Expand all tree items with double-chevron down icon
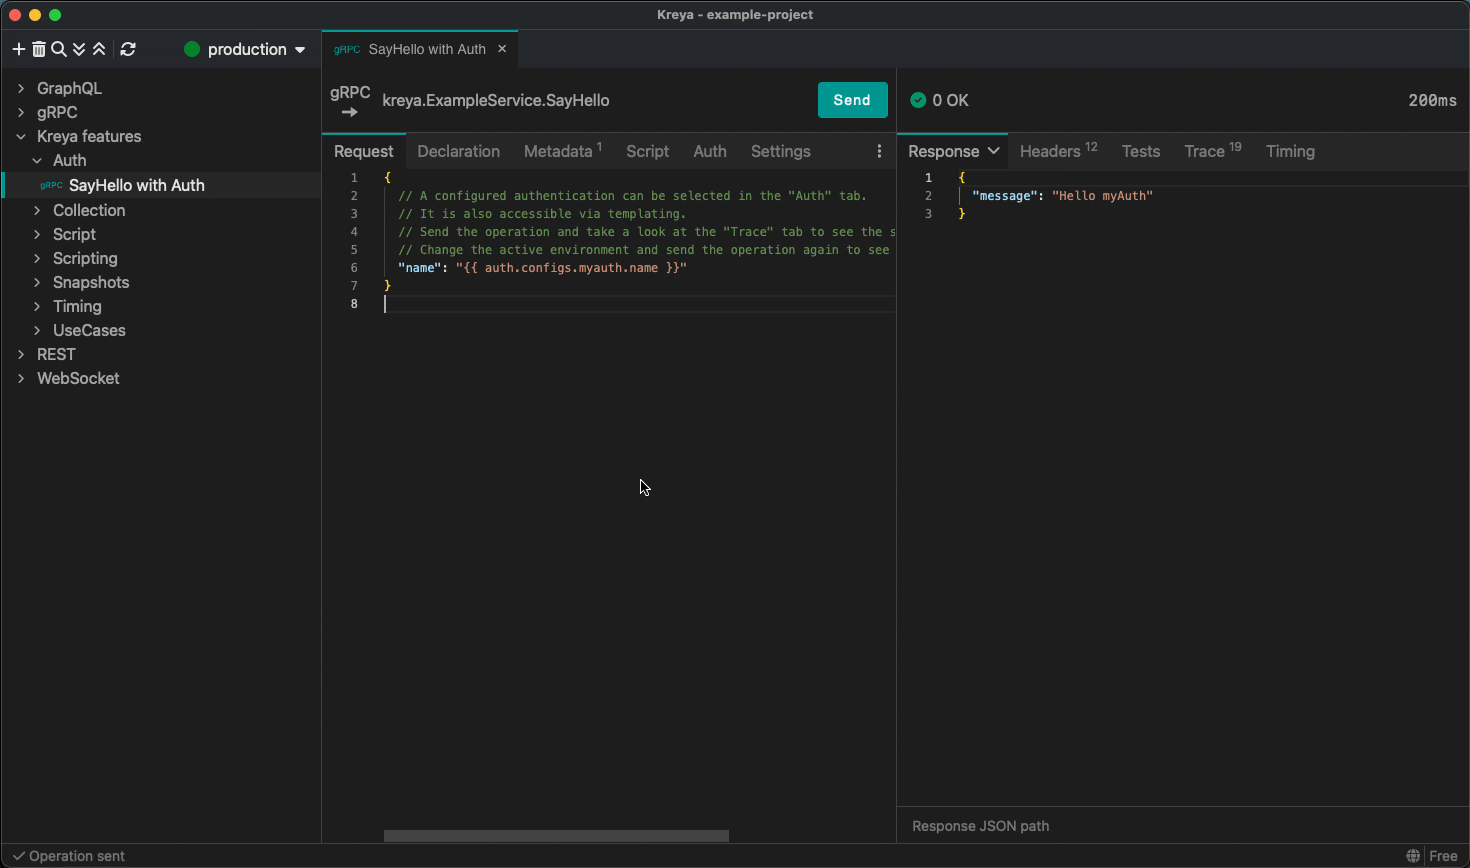Image resolution: width=1470 pixels, height=868 pixels. (x=79, y=49)
